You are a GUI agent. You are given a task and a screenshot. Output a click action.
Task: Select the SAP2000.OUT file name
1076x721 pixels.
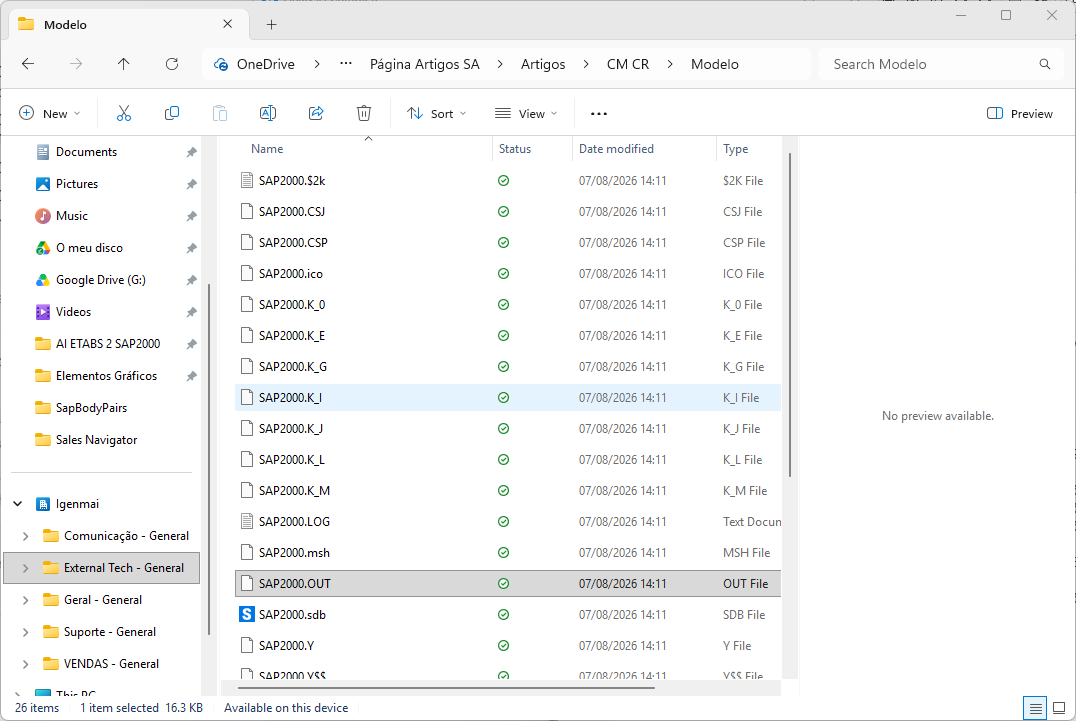tap(294, 584)
